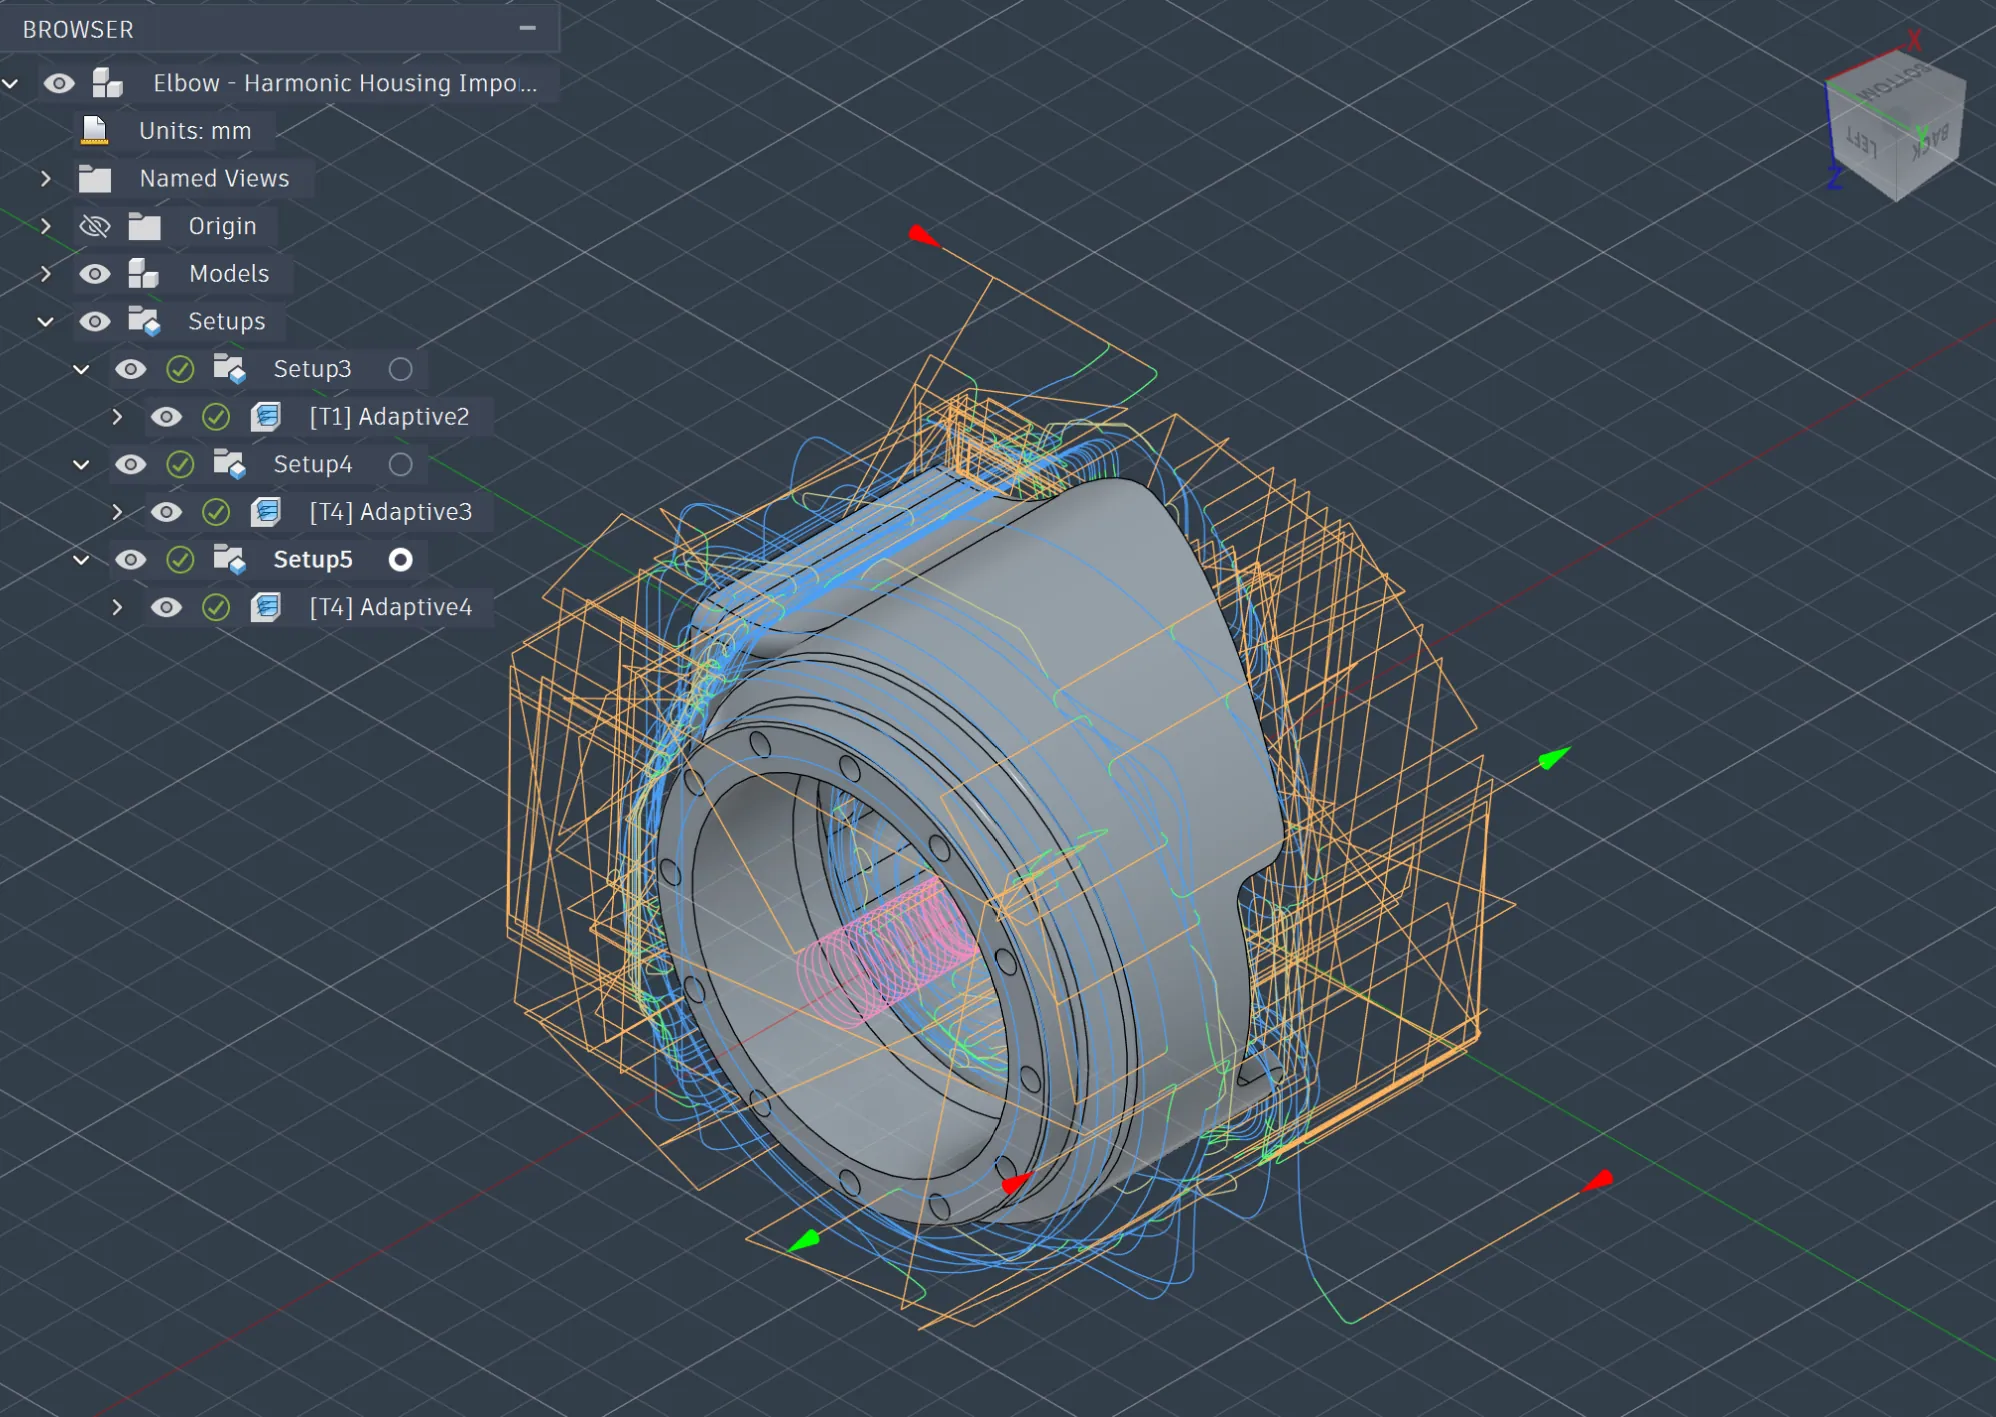Activate Setup3 using its radio button
Screen dimensions: 1996x1417
[x=400, y=369]
